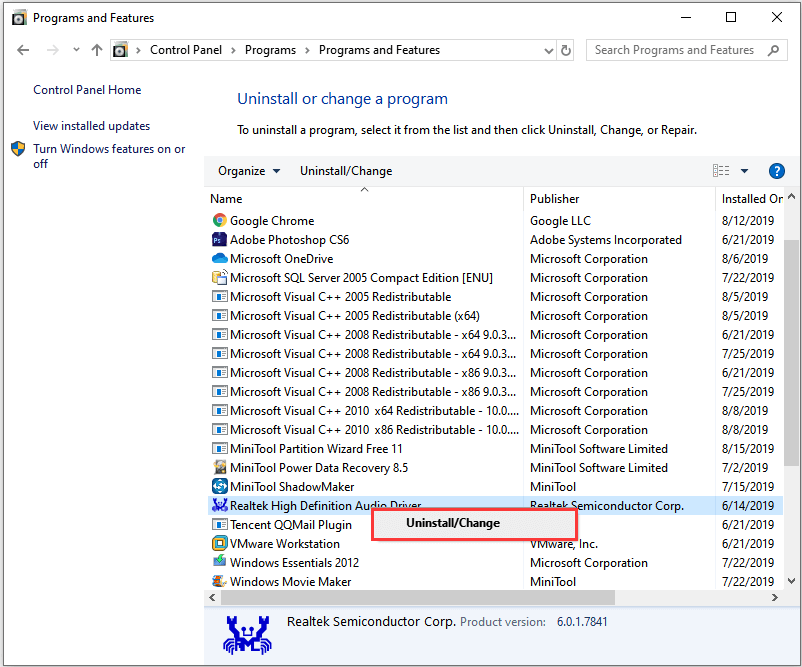This screenshot has height=667, width=802.
Task: Open Turn Windows features on or off
Action: [109, 156]
